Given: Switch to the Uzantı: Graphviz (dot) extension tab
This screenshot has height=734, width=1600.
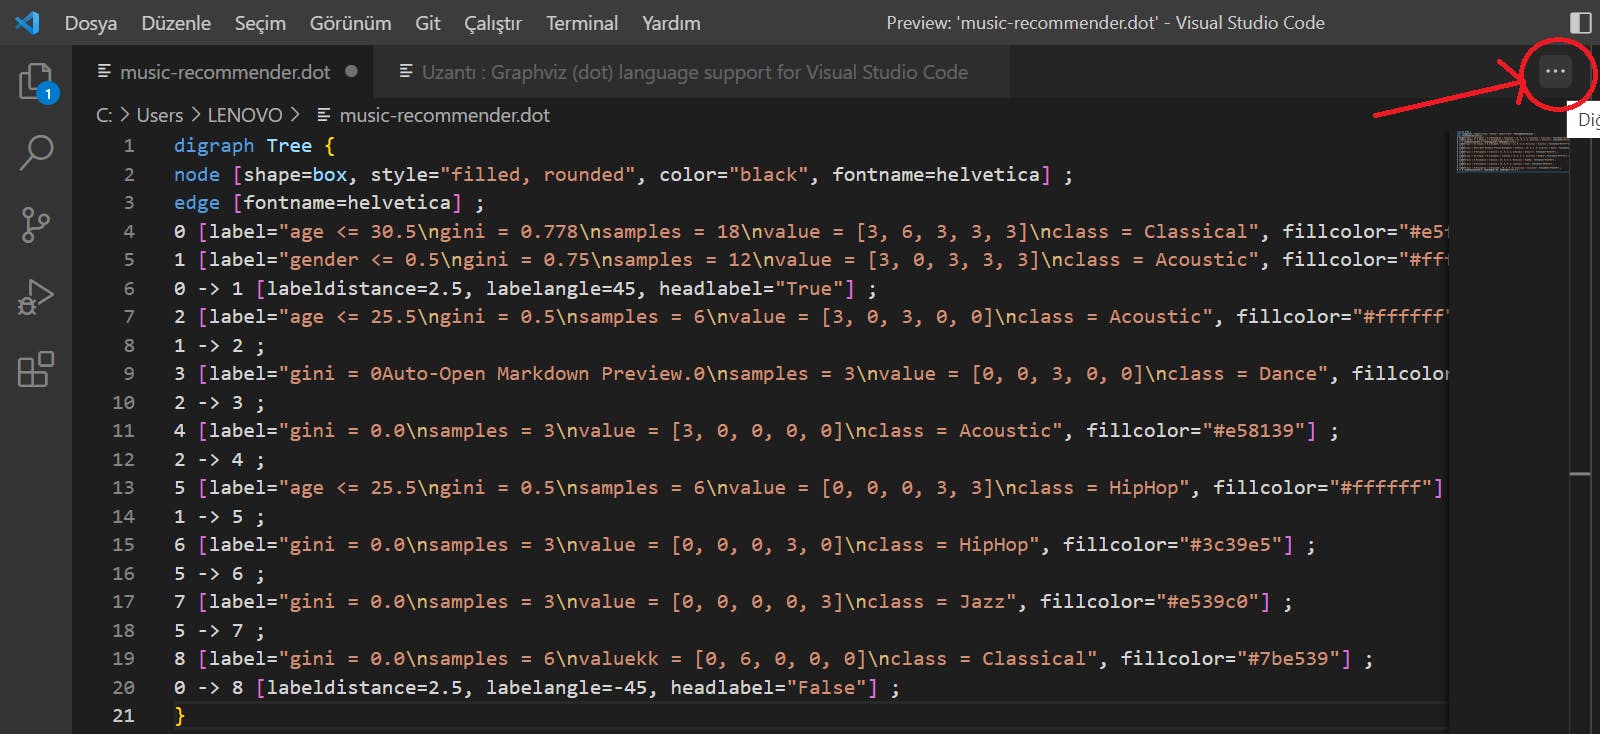Looking at the screenshot, I should [x=692, y=71].
